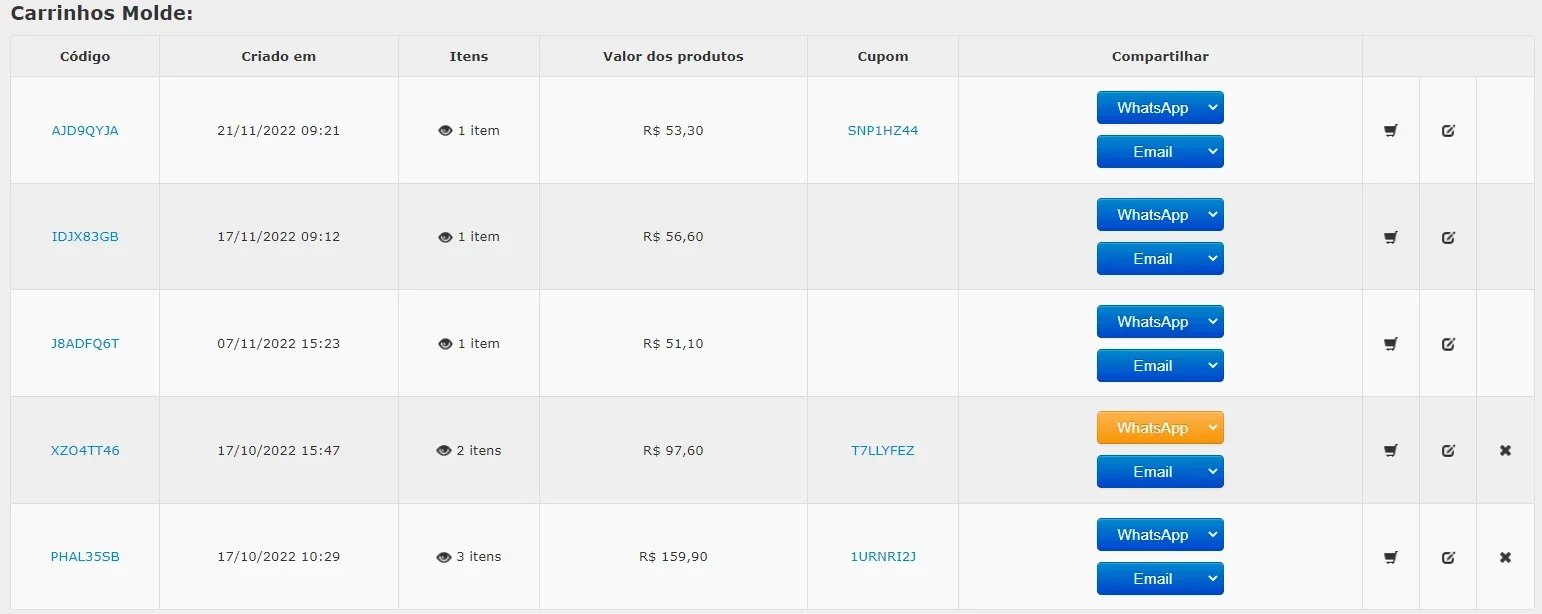Click the edit icon for AJD9QYJA row
This screenshot has width=1542, height=614.
pyautogui.click(x=1448, y=130)
